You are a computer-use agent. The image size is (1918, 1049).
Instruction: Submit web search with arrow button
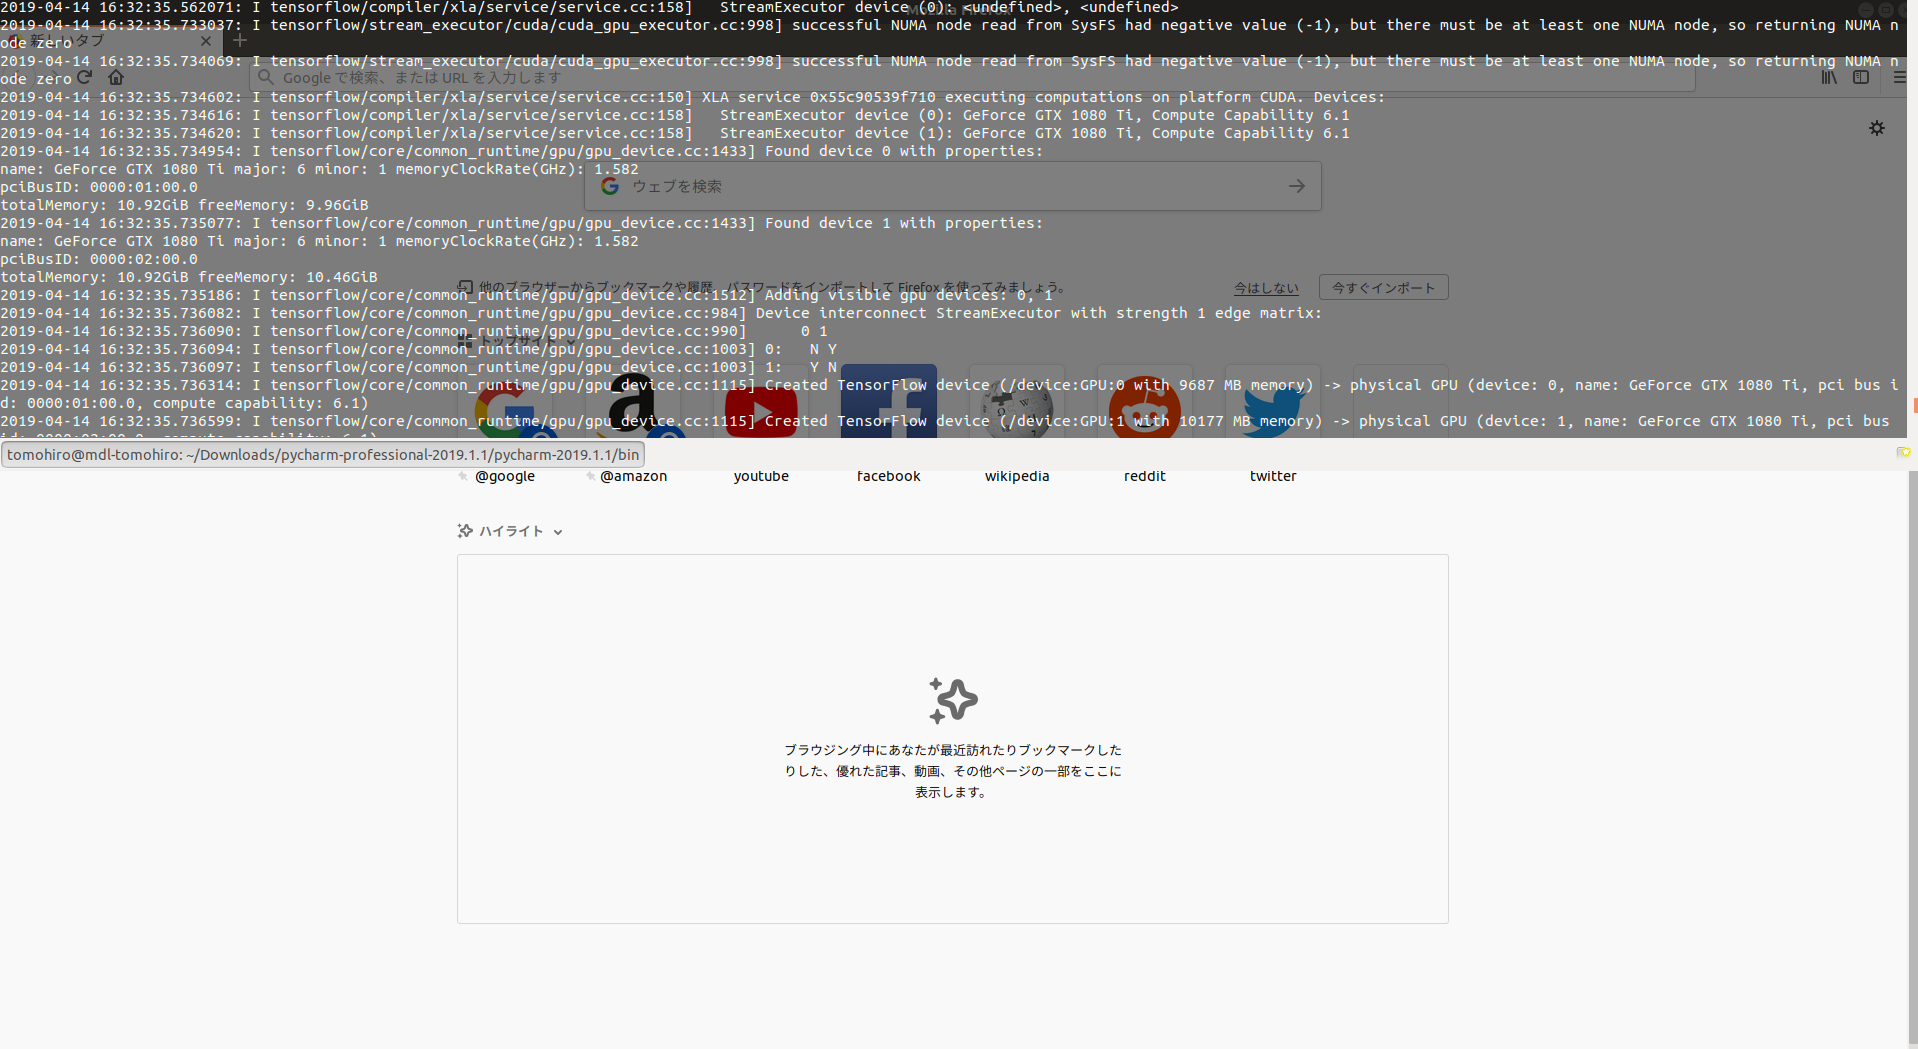click(1297, 186)
